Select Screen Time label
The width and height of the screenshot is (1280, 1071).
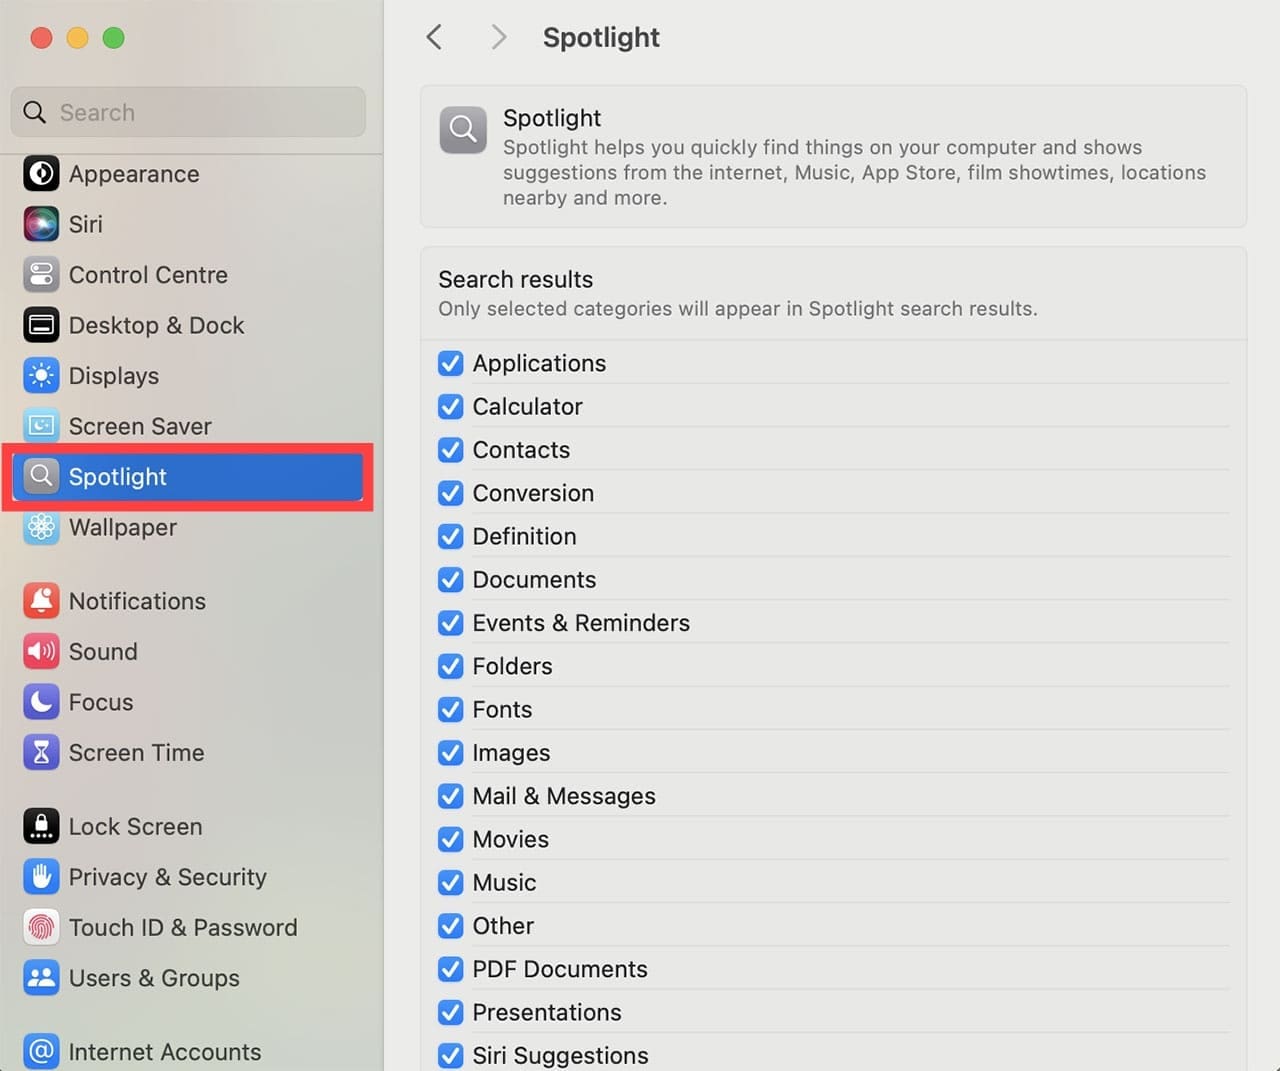coord(136,753)
